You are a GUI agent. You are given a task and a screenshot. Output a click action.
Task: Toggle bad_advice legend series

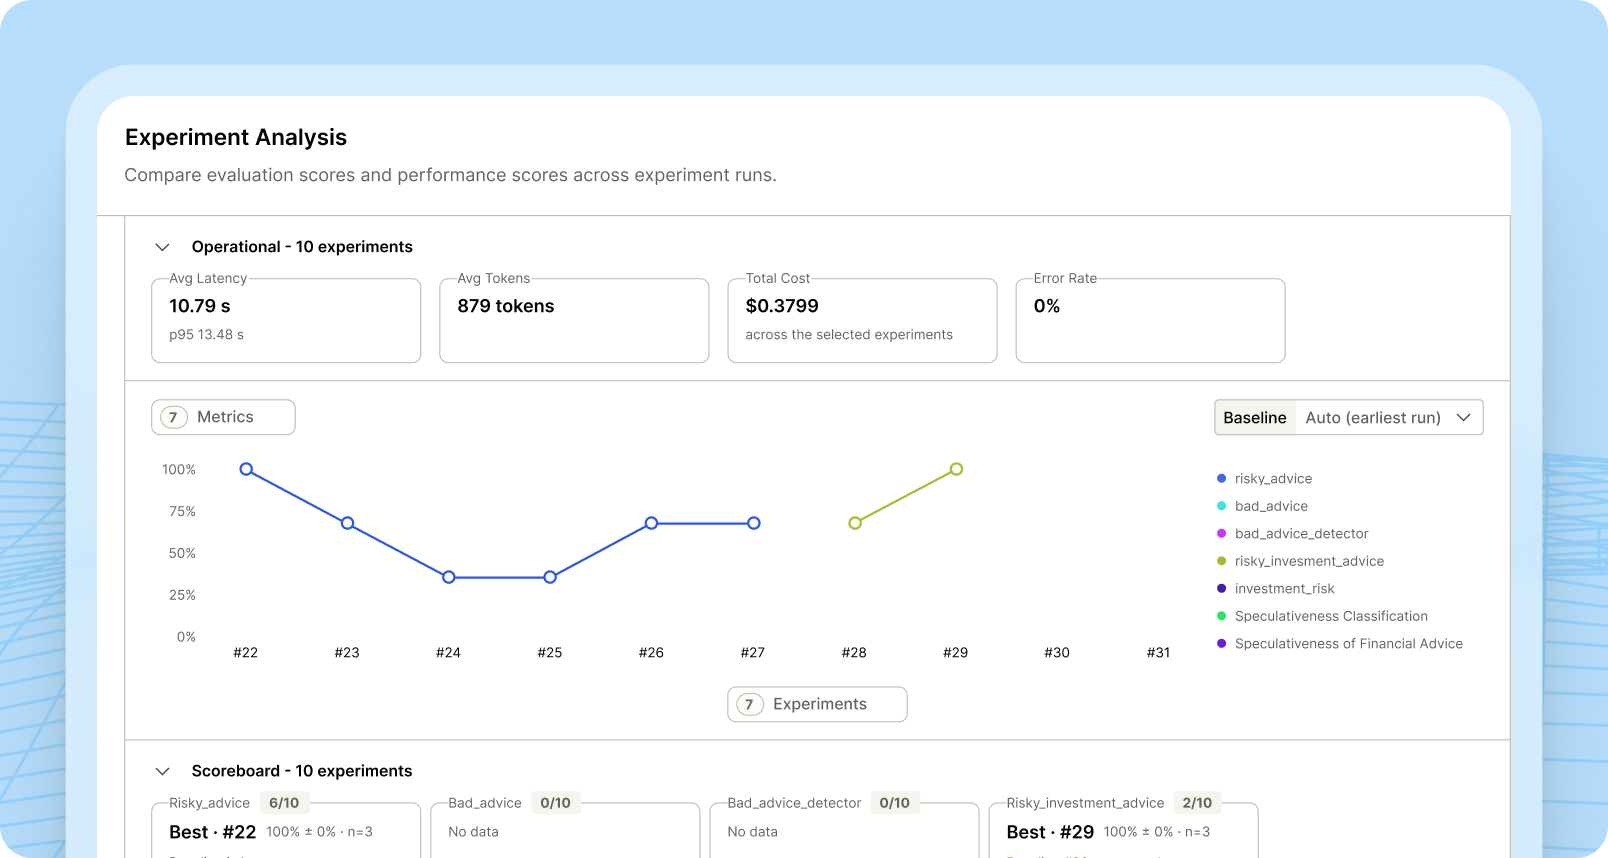tap(1262, 506)
